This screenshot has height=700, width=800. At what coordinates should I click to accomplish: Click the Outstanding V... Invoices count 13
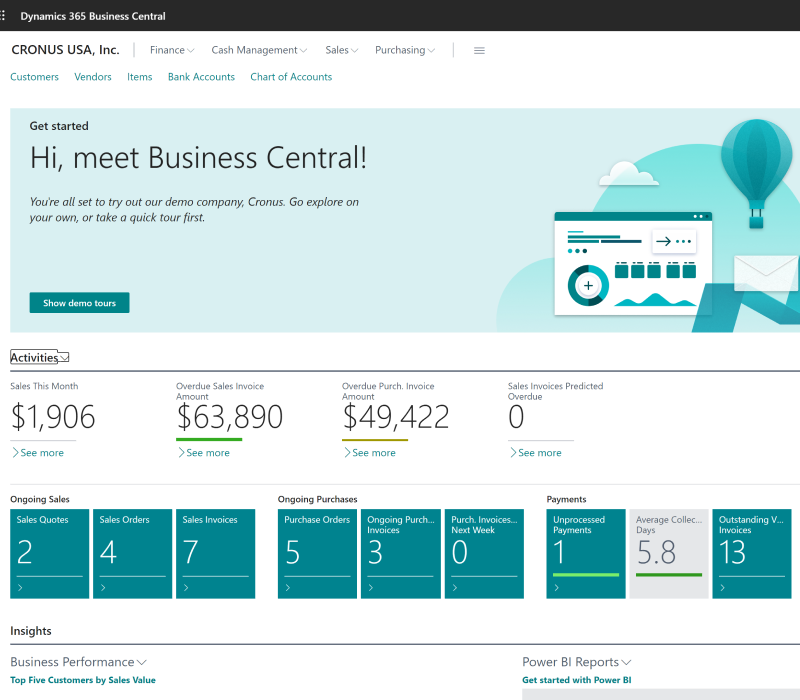tap(732, 552)
